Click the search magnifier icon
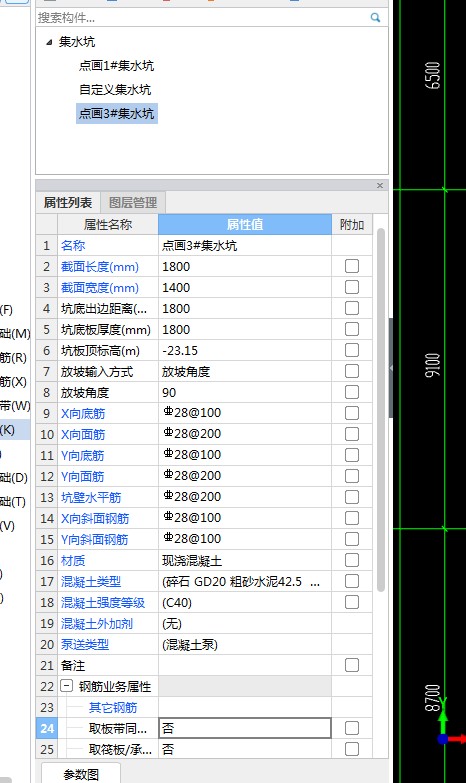The height and width of the screenshot is (783, 466). click(375, 18)
